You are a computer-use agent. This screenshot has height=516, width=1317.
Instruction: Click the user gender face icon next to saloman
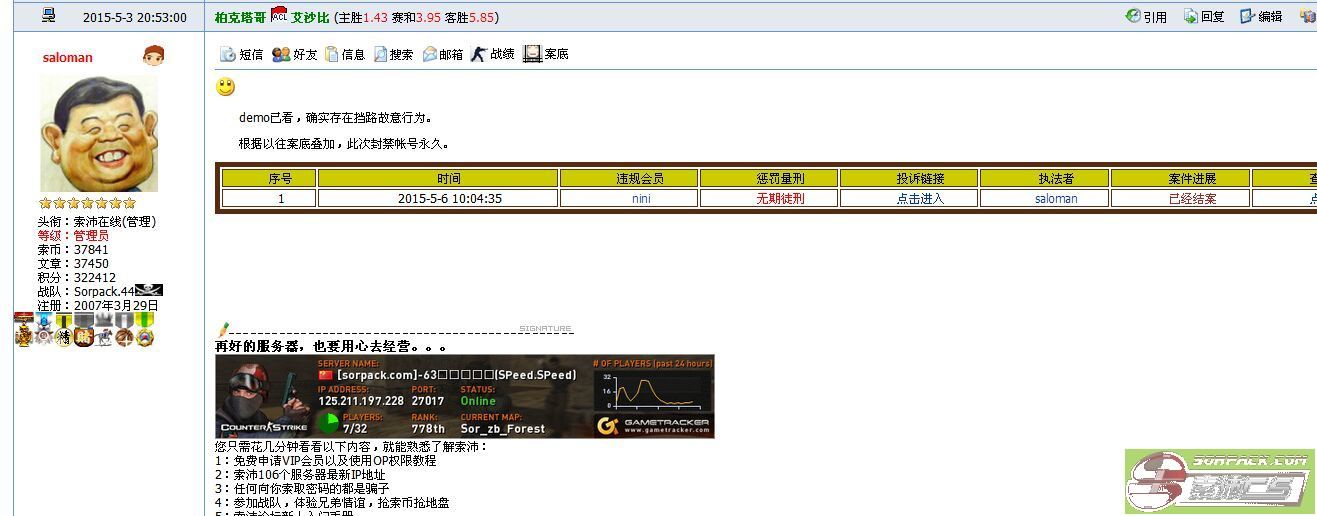click(152, 56)
